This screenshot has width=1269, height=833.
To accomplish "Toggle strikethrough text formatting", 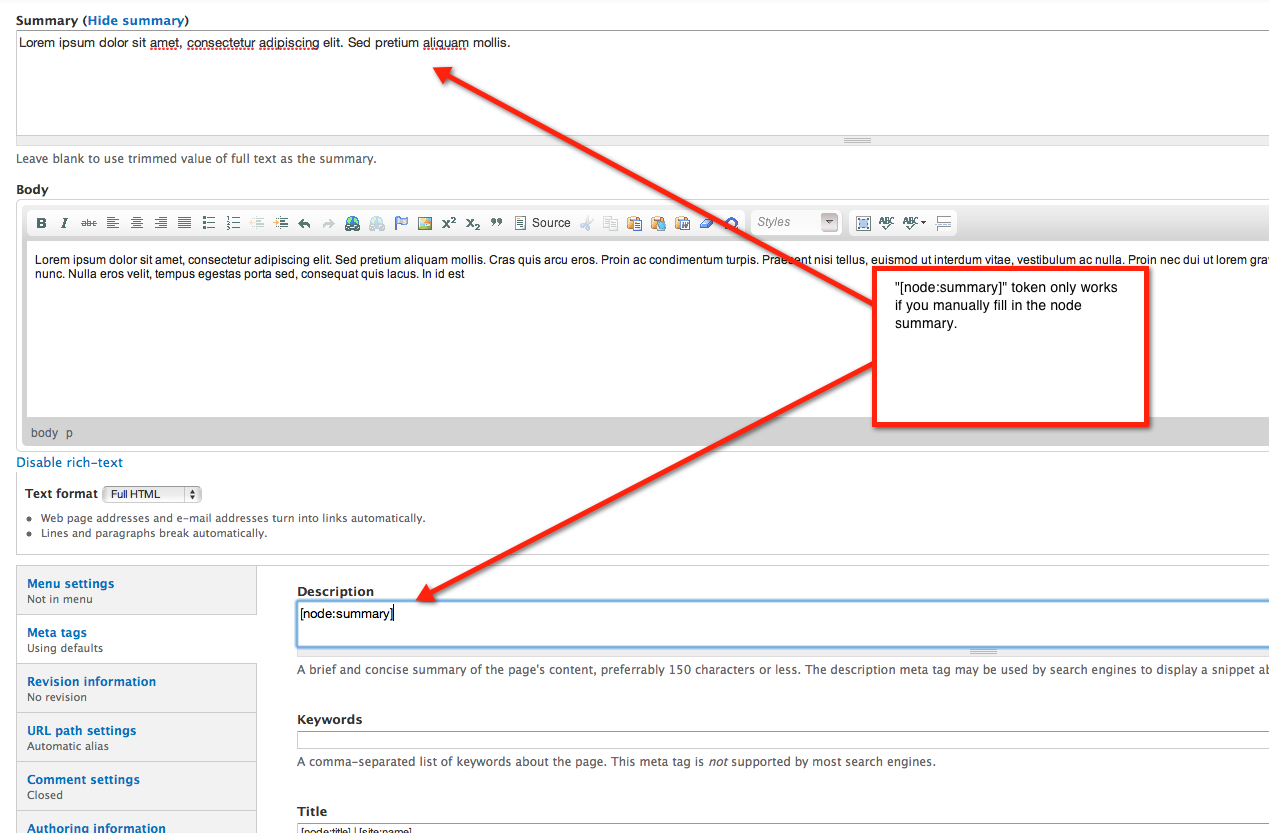I will pyautogui.click(x=89, y=222).
